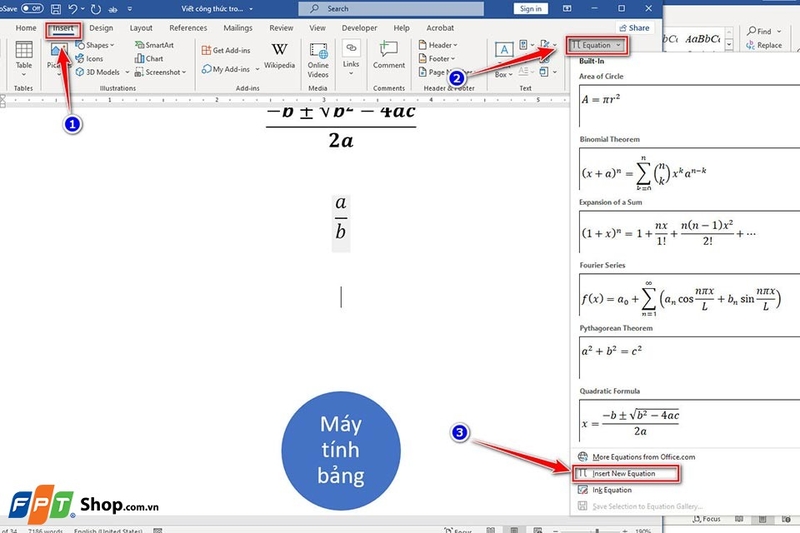Open the Home tab
The height and width of the screenshot is (533, 800).
(x=26, y=28)
